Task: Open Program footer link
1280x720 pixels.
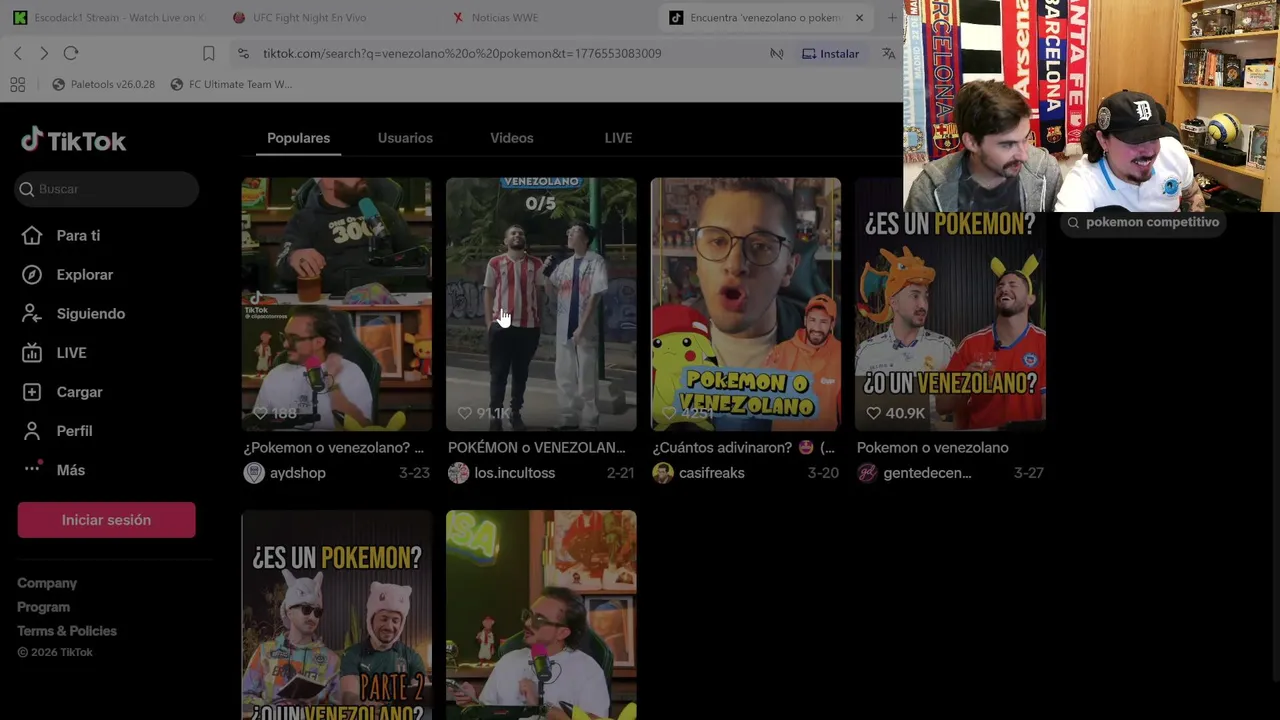Action: click(x=43, y=607)
